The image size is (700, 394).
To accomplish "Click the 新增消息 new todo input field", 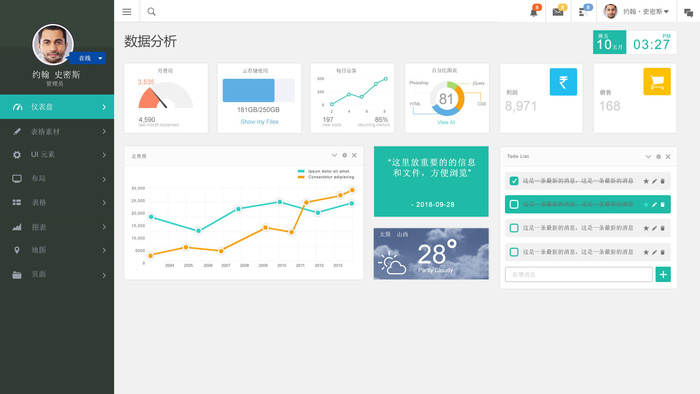I will 579,274.
